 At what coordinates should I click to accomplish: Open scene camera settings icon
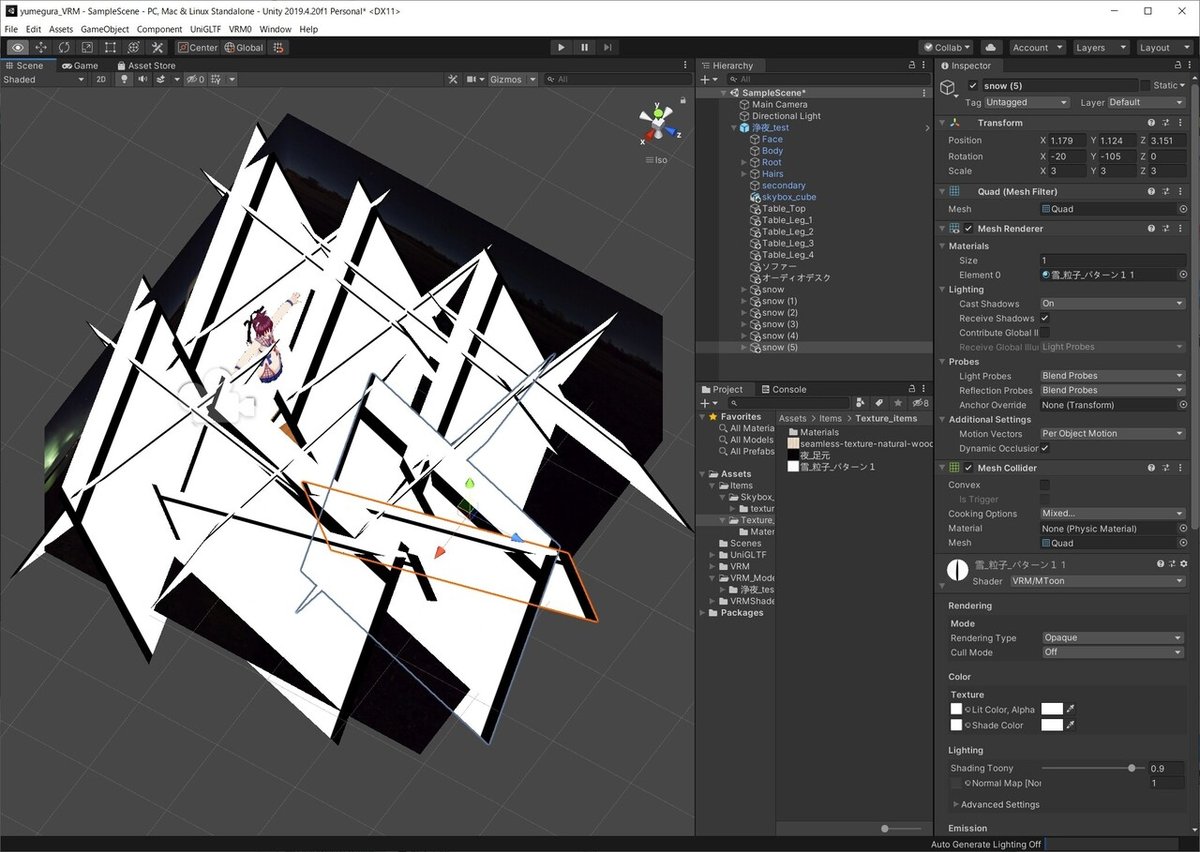click(x=473, y=79)
